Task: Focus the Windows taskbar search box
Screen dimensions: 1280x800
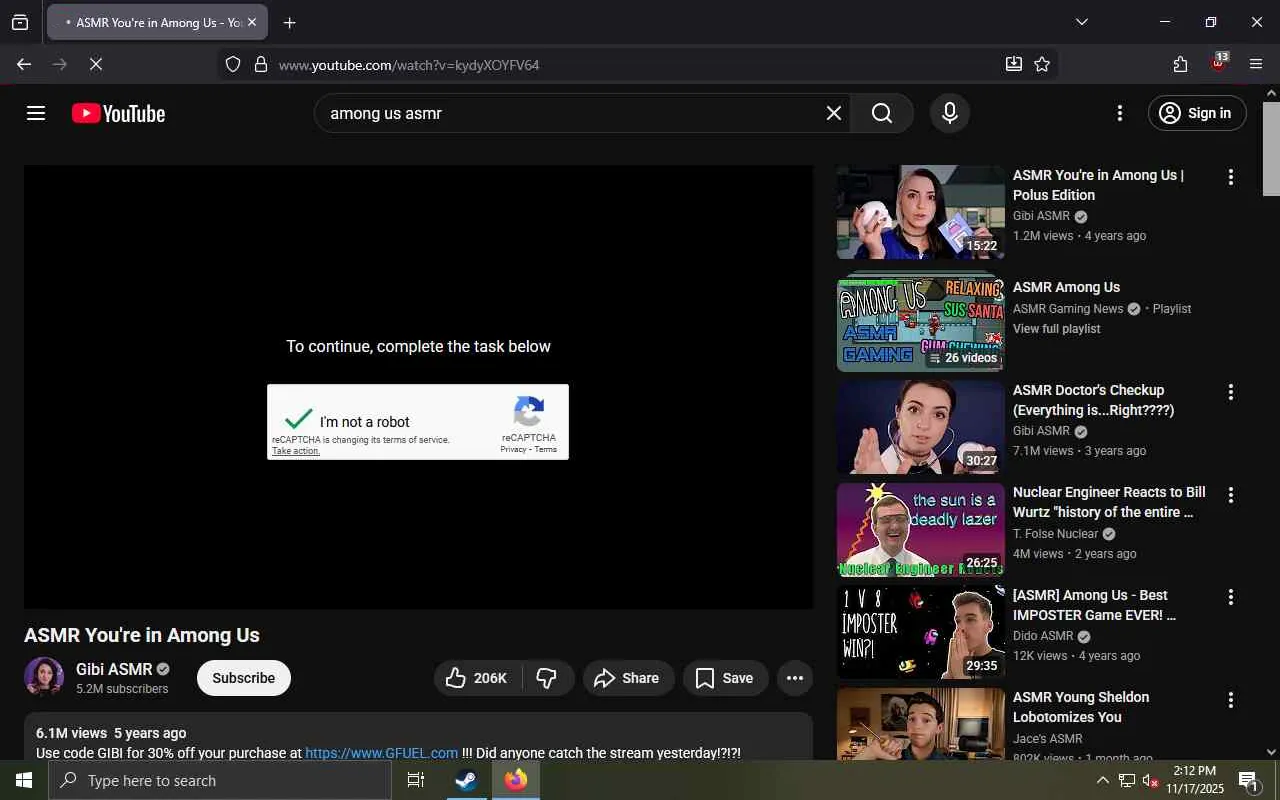Action: pos(220,780)
